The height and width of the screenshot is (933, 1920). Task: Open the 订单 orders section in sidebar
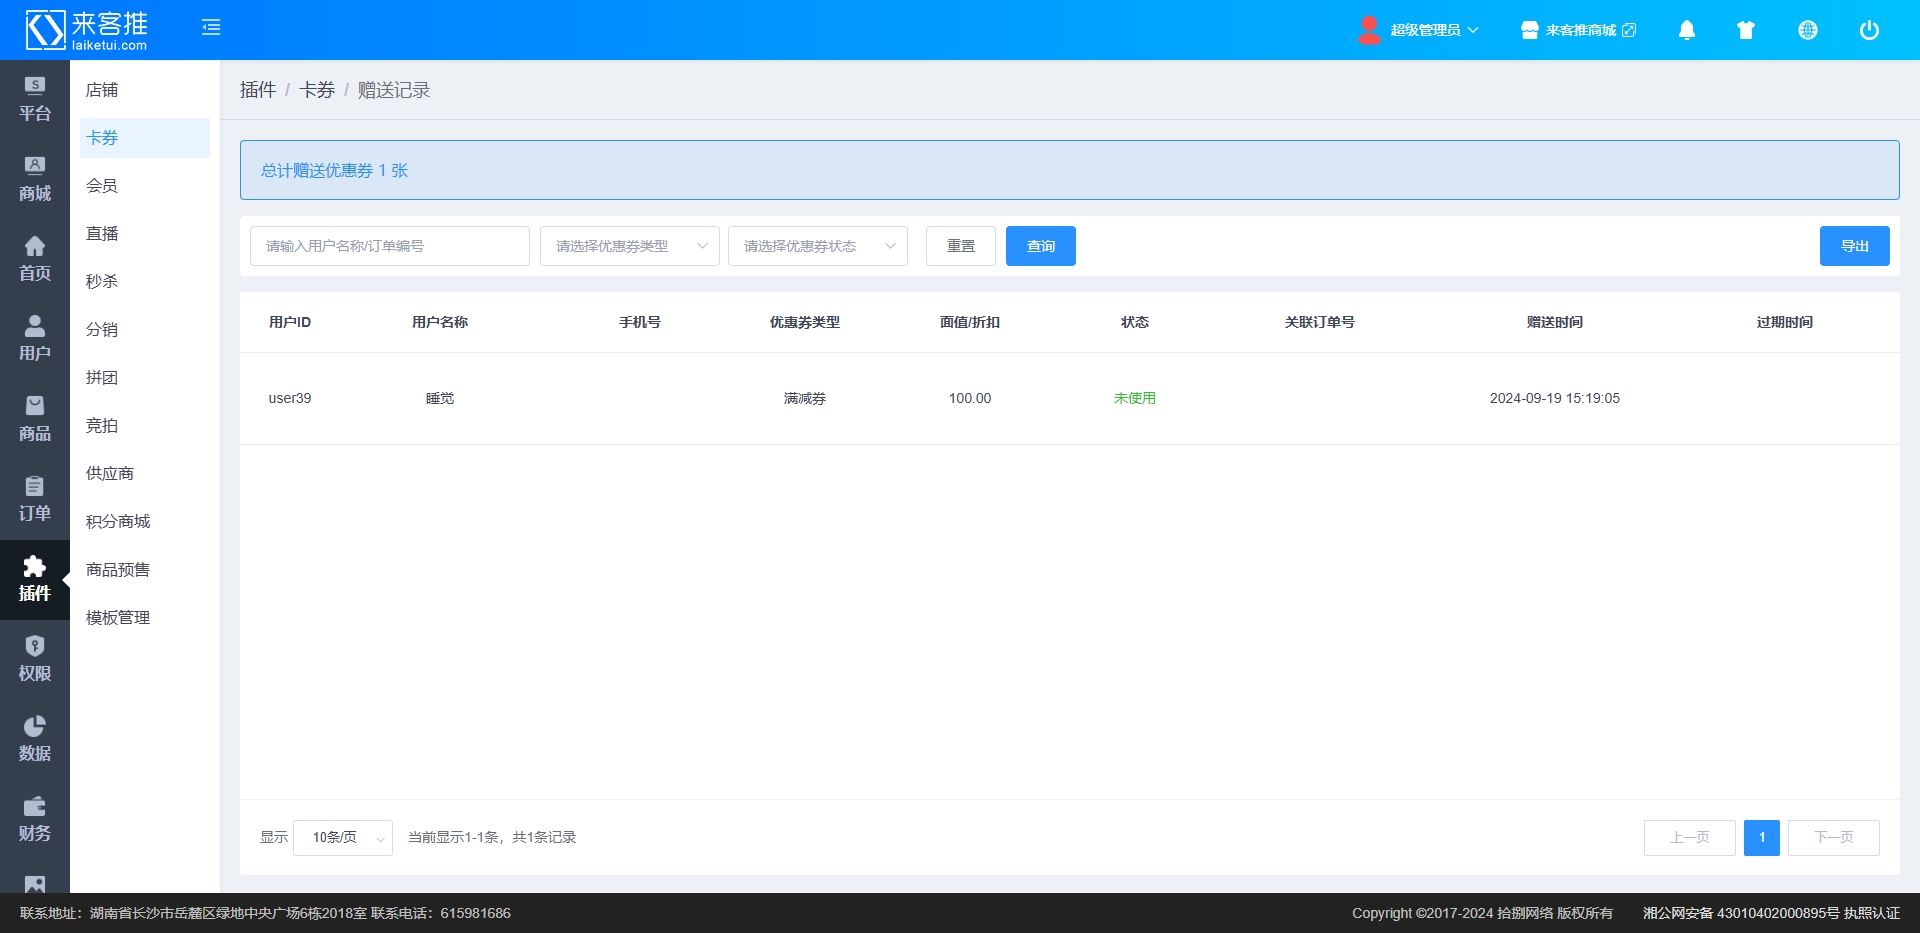click(x=35, y=499)
